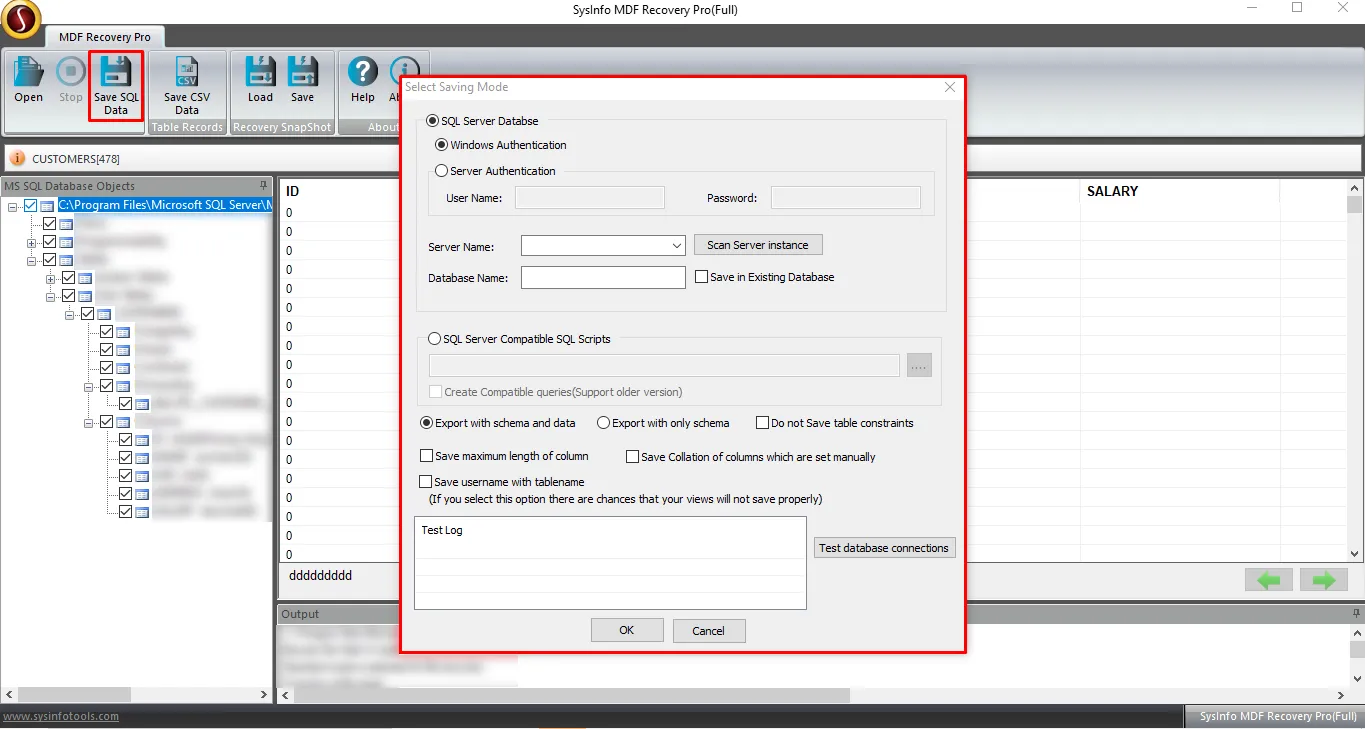The height and width of the screenshot is (729, 1365).
Task: Click the data grid scroll up arrow
Action: (x=1355, y=188)
